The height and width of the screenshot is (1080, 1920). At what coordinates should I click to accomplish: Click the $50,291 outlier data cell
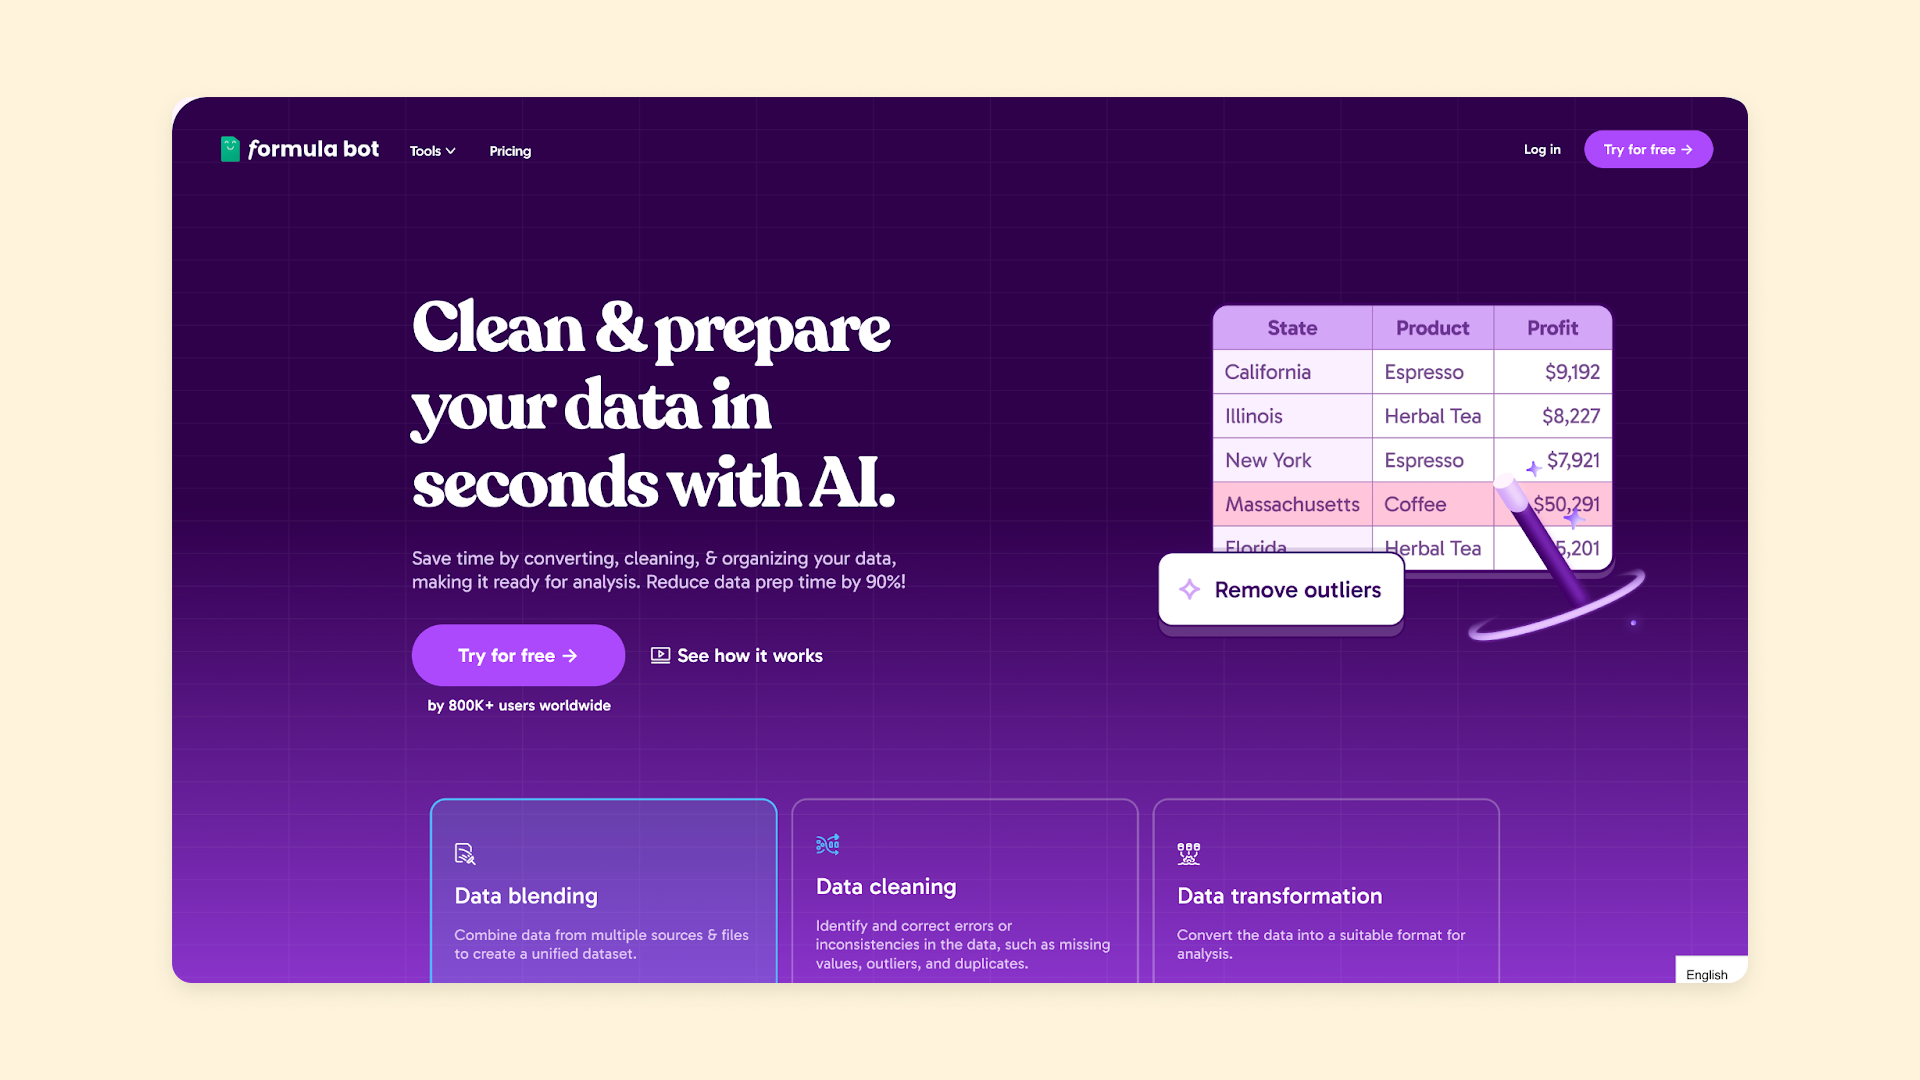pyautogui.click(x=1560, y=504)
